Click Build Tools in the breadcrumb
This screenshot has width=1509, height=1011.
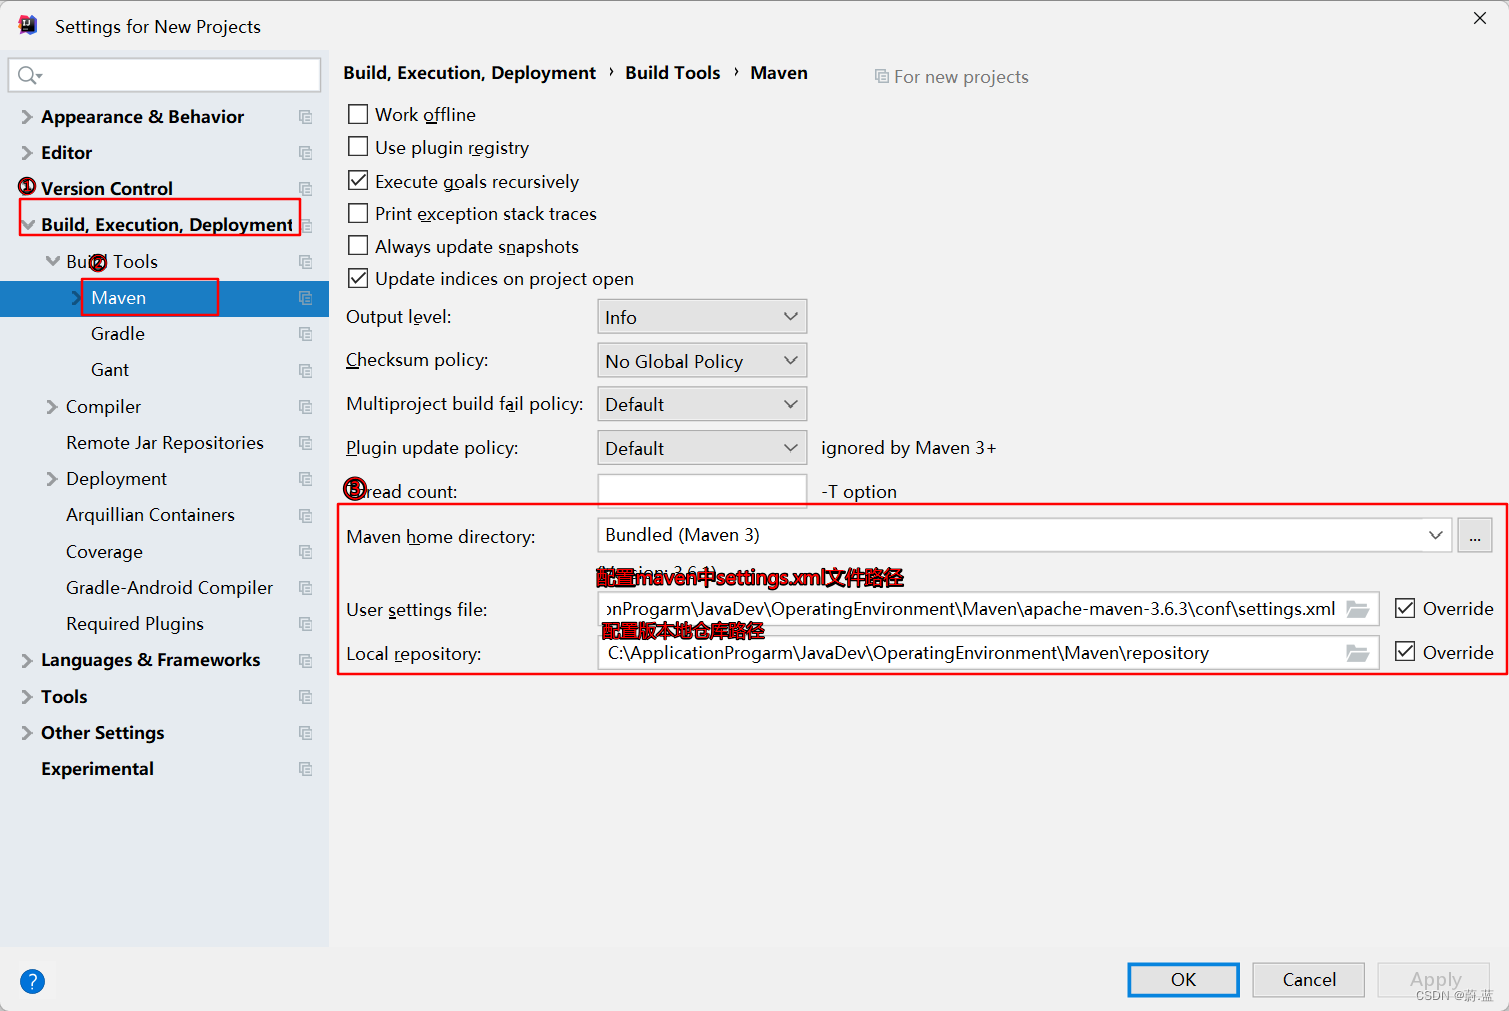coord(673,73)
